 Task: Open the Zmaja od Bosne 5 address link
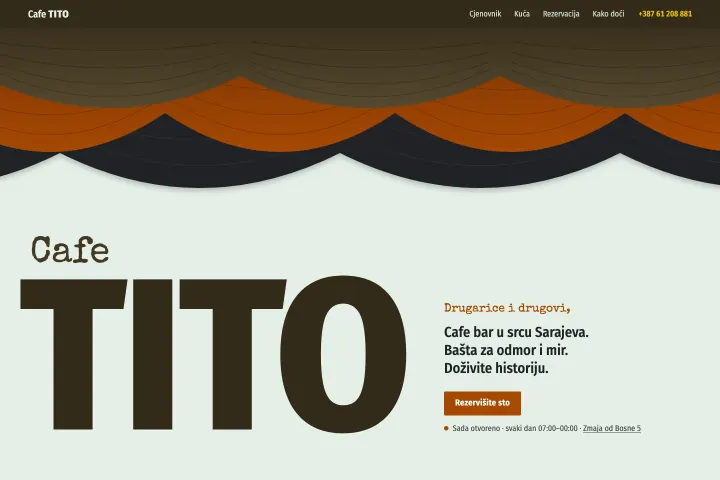coord(612,428)
